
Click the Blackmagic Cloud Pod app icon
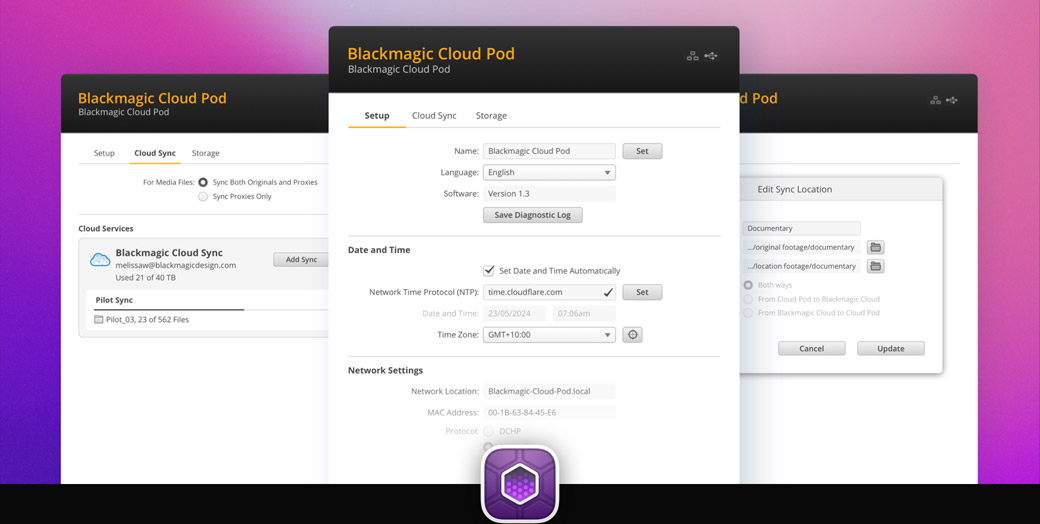coord(519,484)
